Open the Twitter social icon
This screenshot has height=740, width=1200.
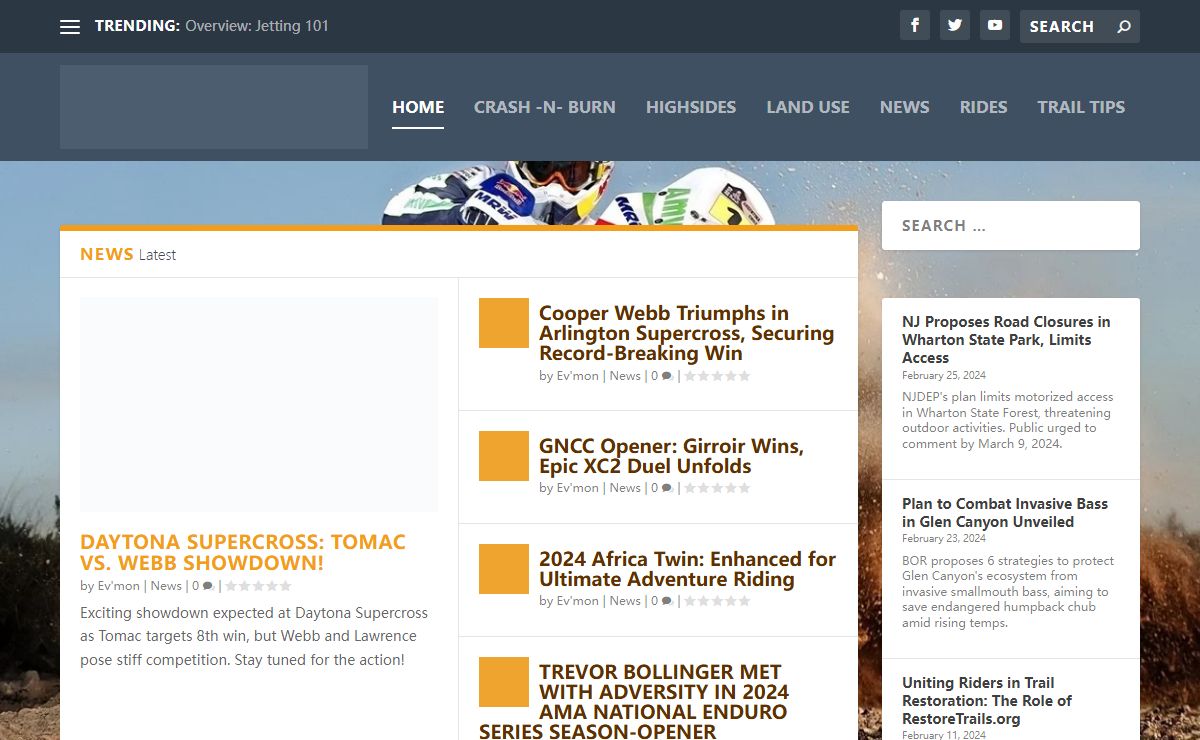(955, 25)
